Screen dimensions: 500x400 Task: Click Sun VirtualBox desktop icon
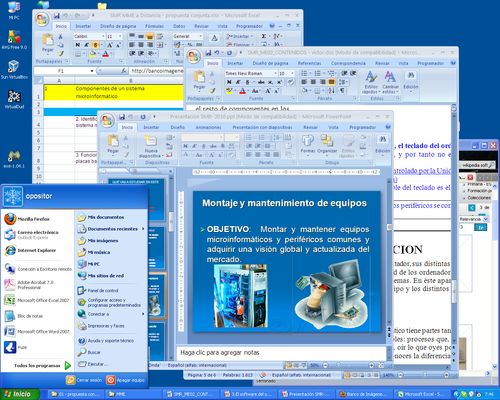coord(14,69)
